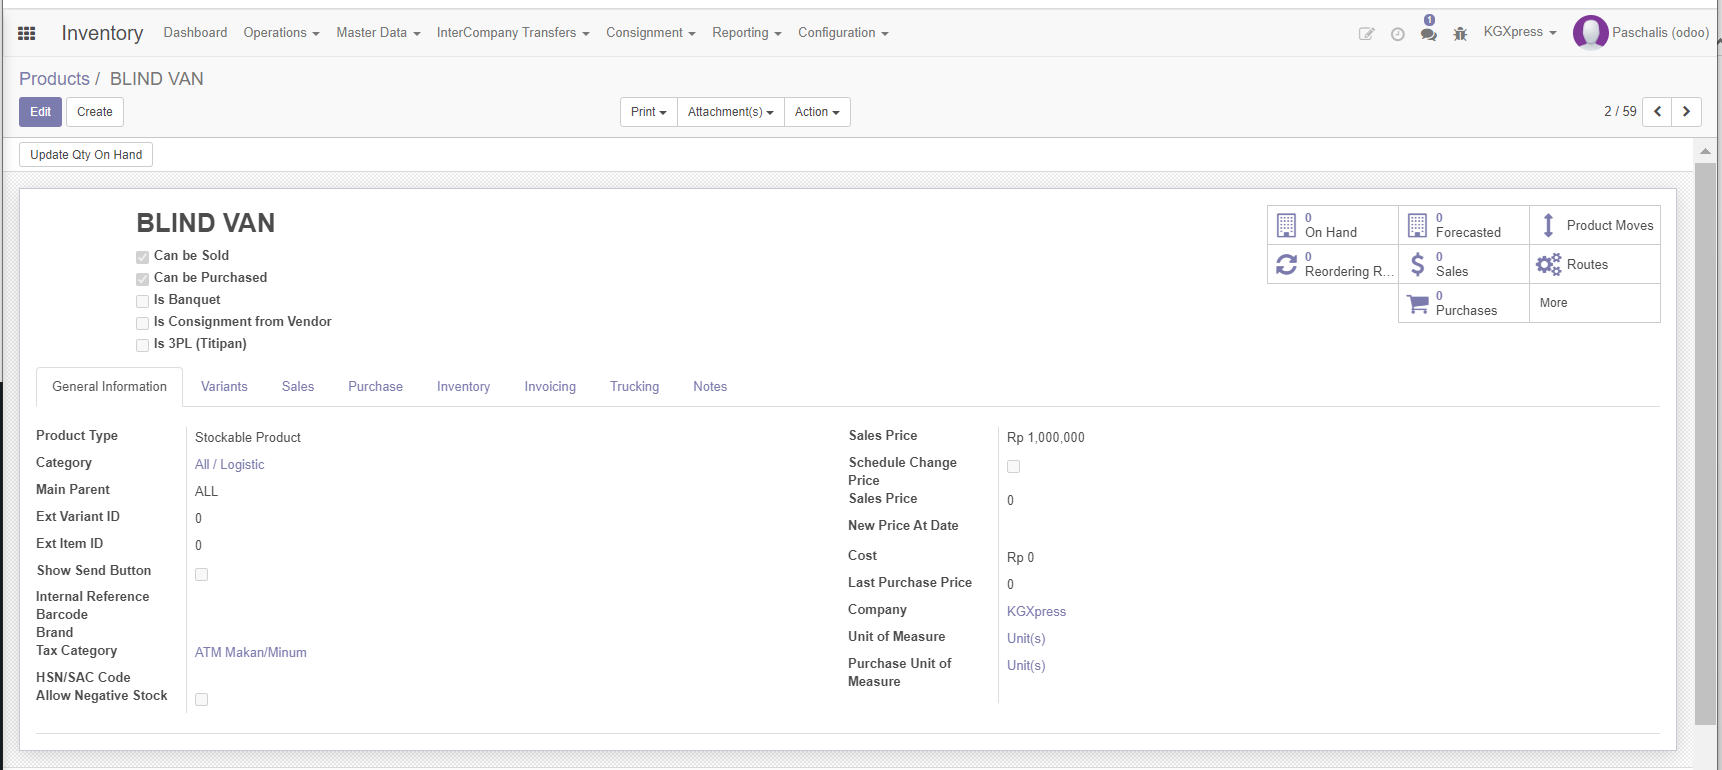Click the Edit button
The width and height of the screenshot is (1722, 770).
click(40, 112)
